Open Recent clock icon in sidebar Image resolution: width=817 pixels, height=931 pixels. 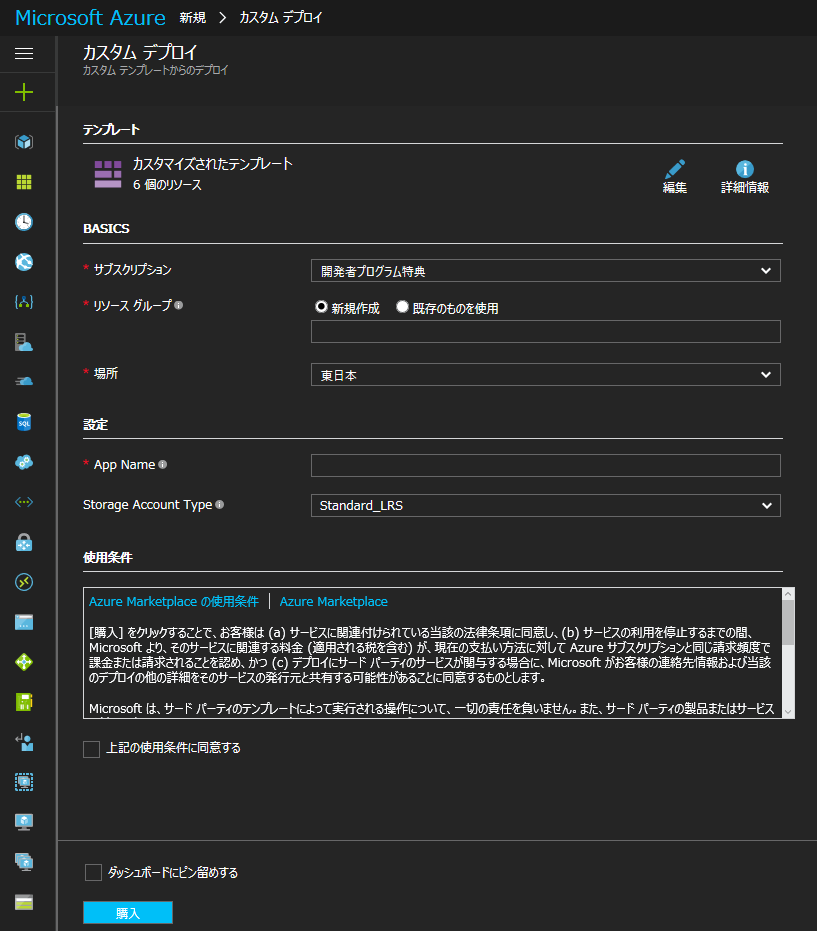(24, 222)
